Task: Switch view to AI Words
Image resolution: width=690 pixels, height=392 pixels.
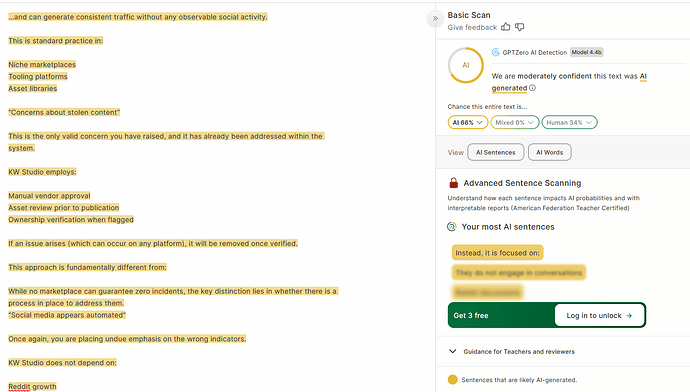Action: click(x=550, y=152)
